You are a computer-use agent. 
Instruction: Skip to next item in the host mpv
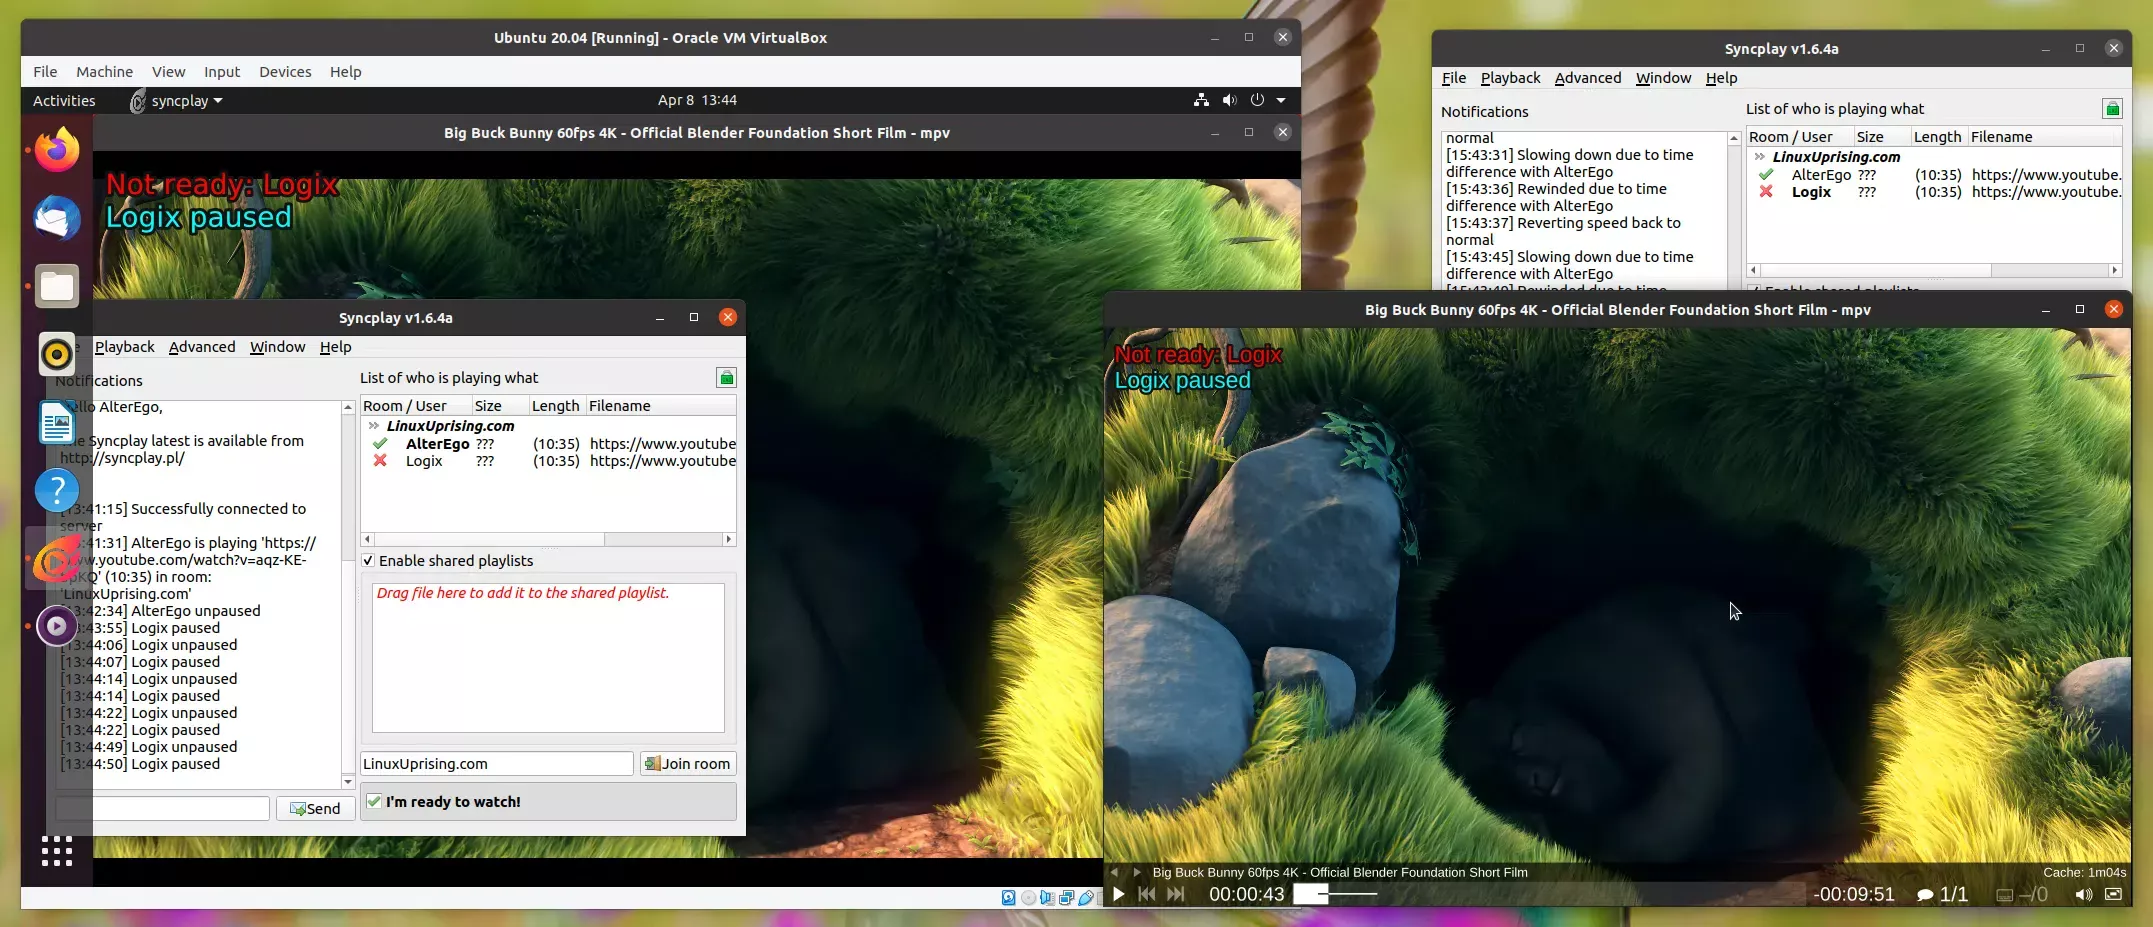coord(1176,894)
